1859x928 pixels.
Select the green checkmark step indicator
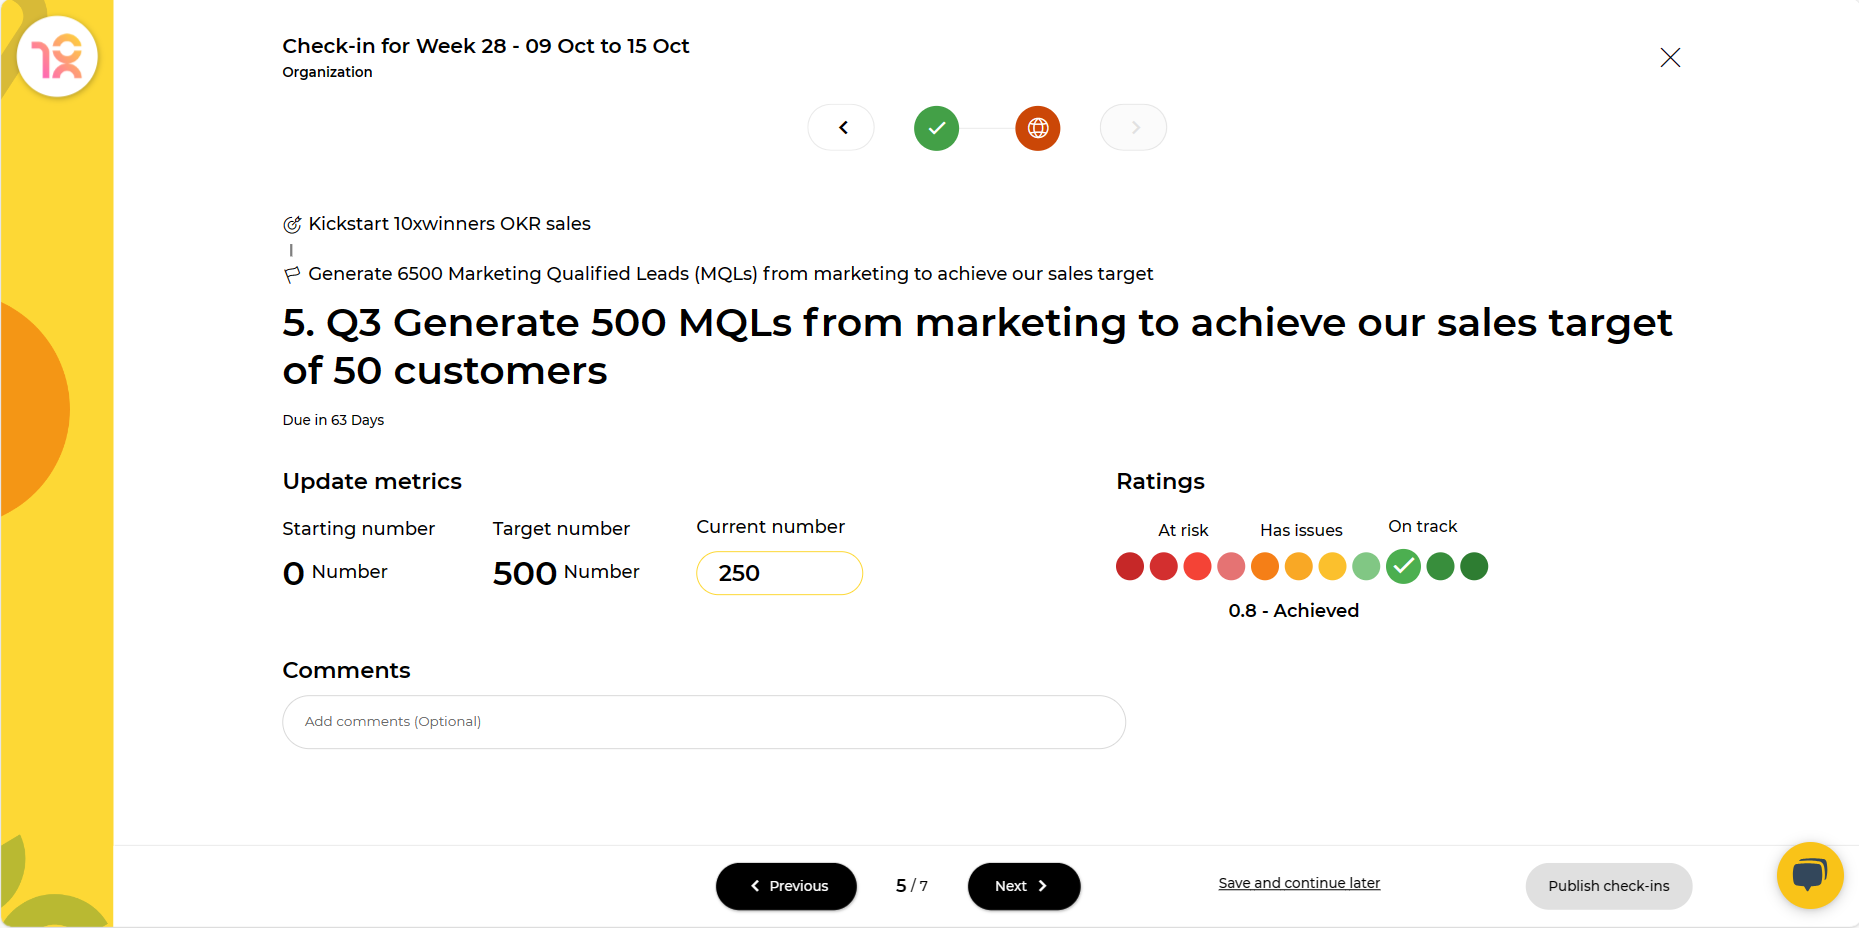(x=936, y=128)
